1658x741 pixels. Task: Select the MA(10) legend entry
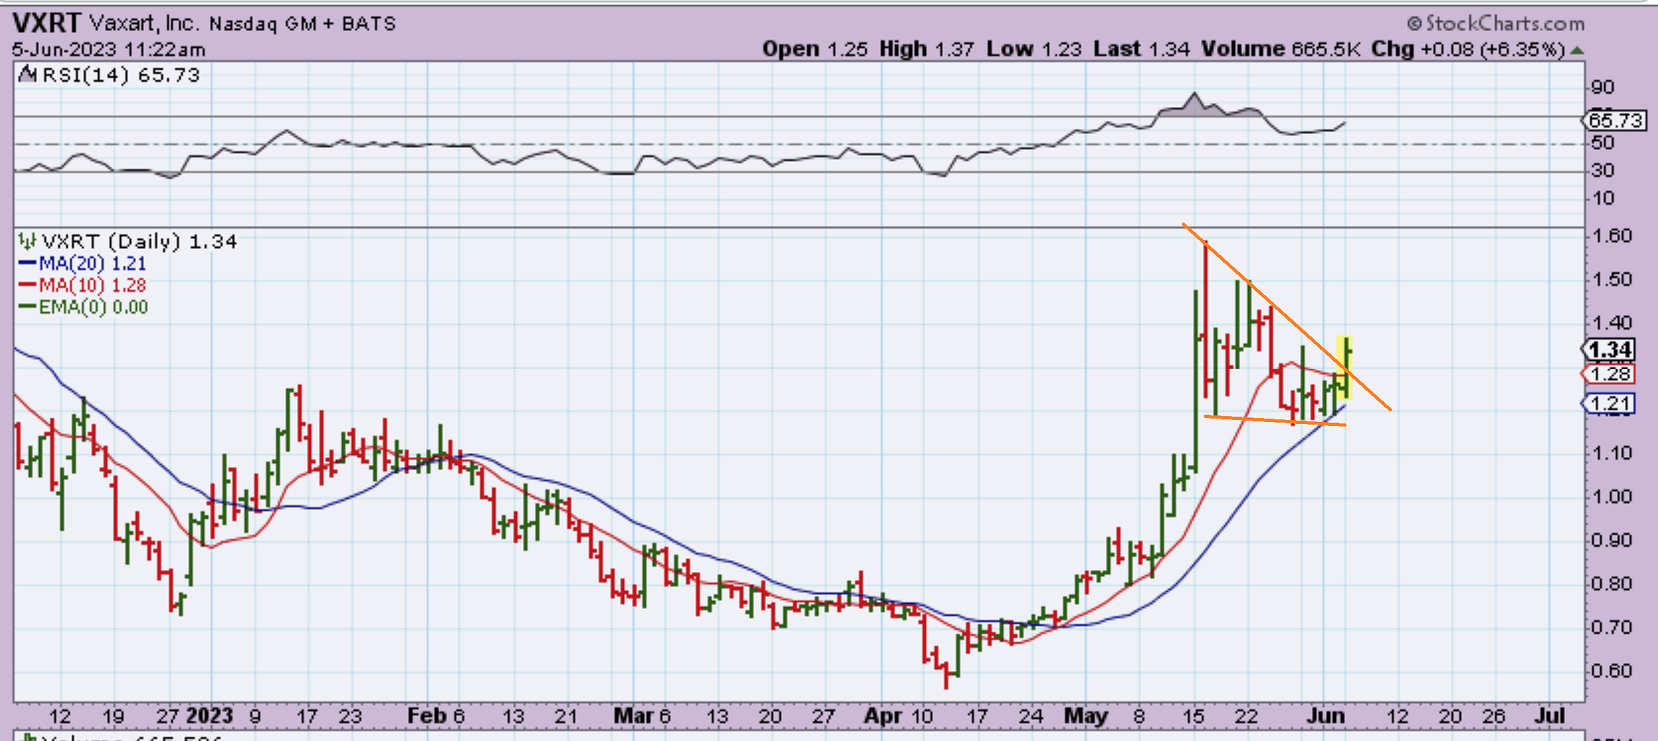point(83,286)
